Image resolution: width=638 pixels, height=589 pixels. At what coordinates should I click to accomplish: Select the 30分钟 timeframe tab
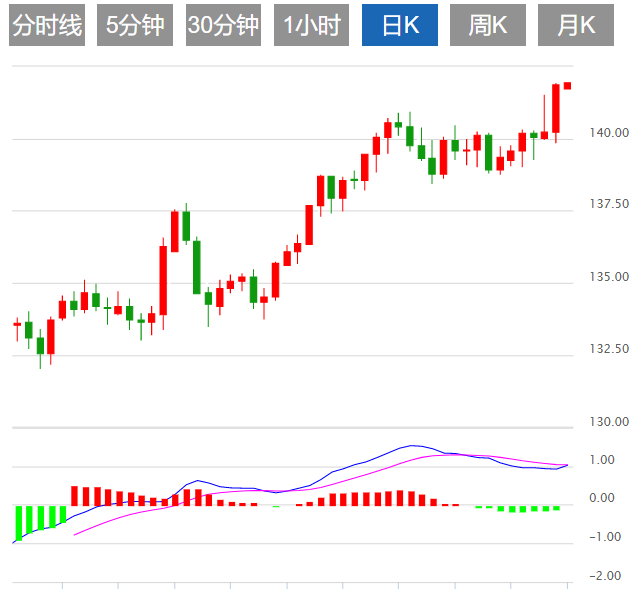(223, 25)
